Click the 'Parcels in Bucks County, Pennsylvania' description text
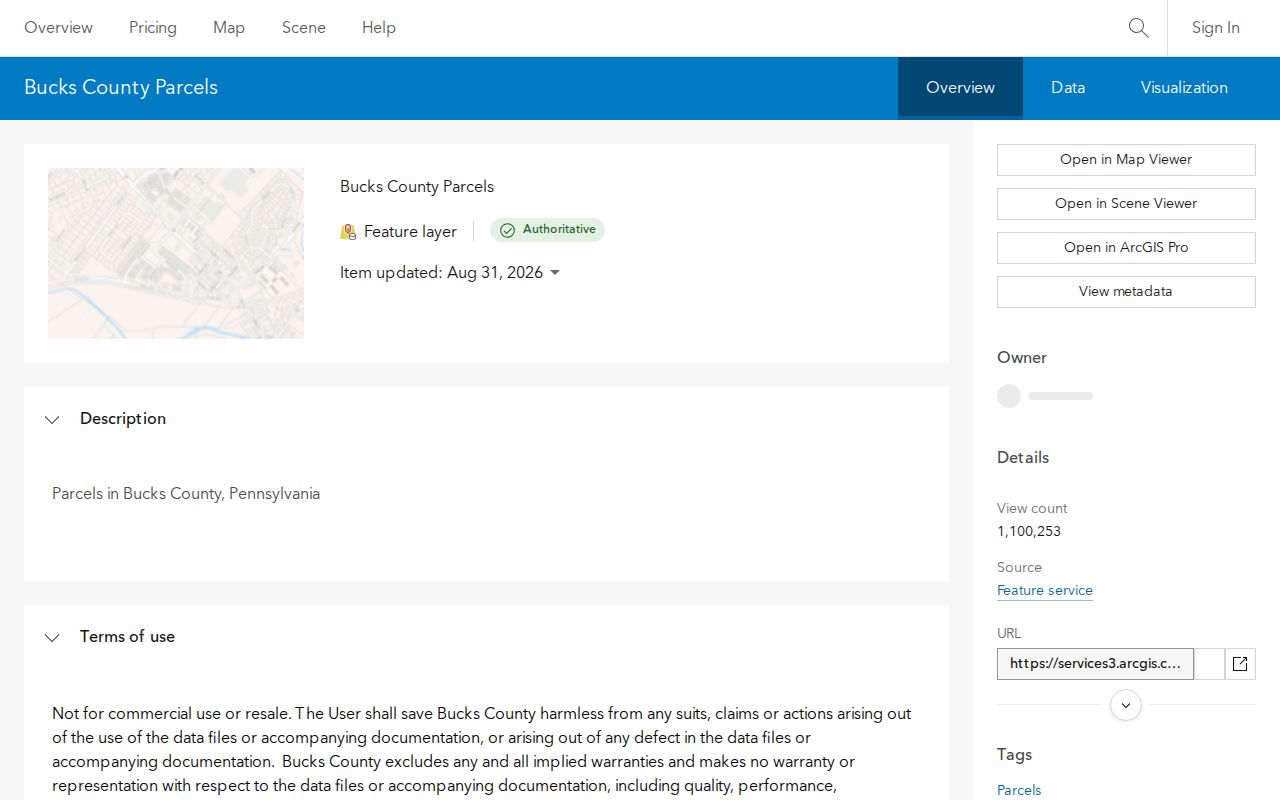Image resolution: width=1280 pixels, height=800 pixels. 186,494
